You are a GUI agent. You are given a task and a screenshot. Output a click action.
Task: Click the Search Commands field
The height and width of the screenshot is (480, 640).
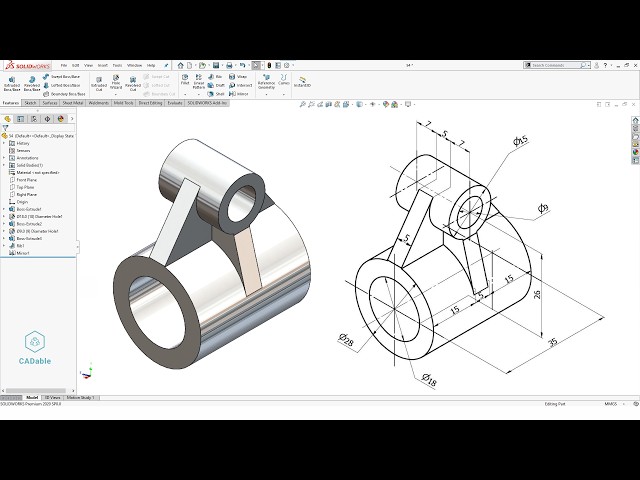click(x=555, y=65)
